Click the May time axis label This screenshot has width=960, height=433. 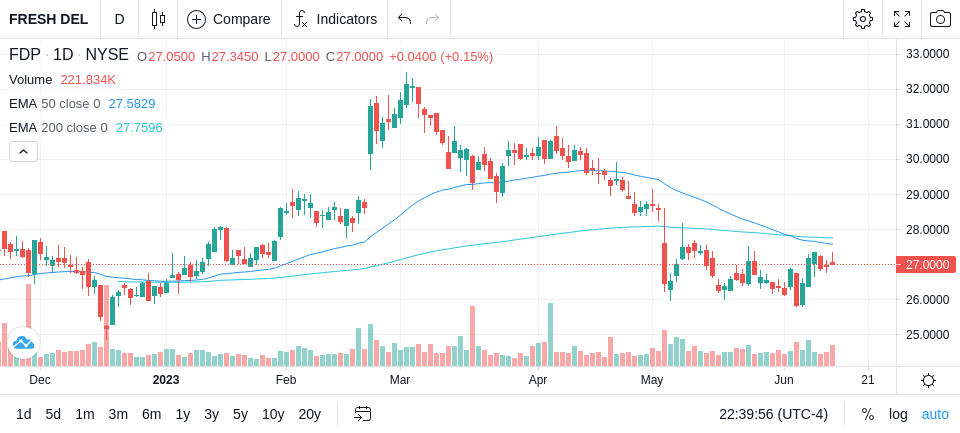(x=652, y=380)
